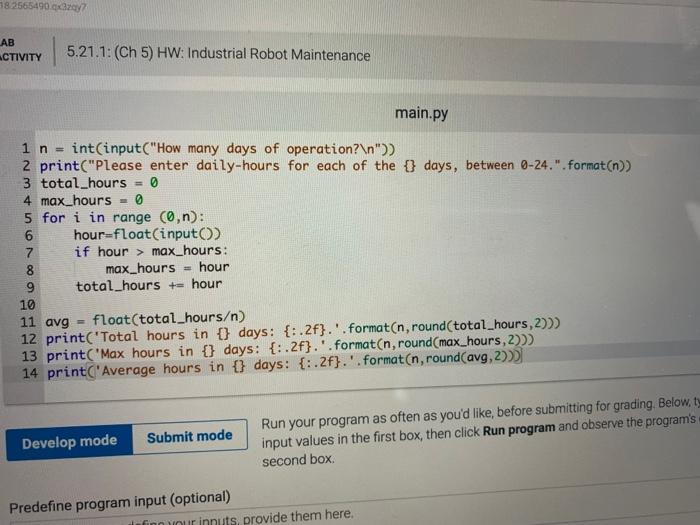Click the 'LAB ACTIVITY' label

(x=21, y=50)
